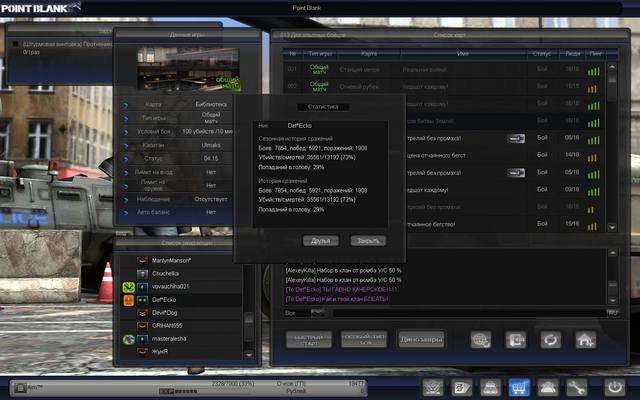Image resolution: width=640 pixels, height=400 pixels.
Task: Click weapon-limit icon in the 06/16 room row
Action: [516, 138]
